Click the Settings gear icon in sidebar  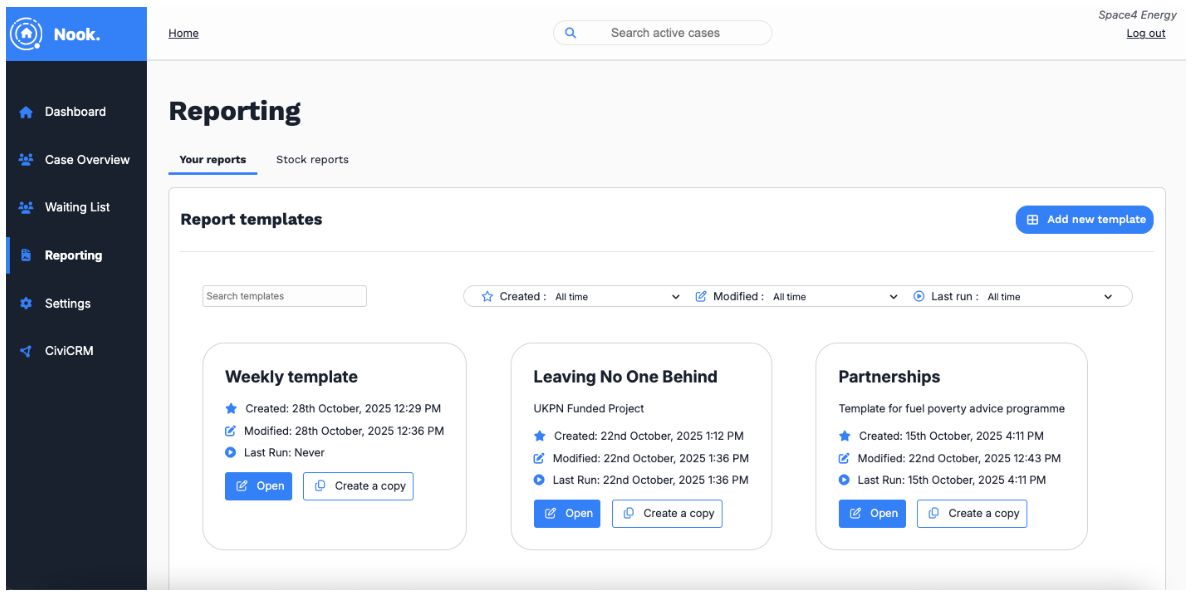tap(26, 304)
